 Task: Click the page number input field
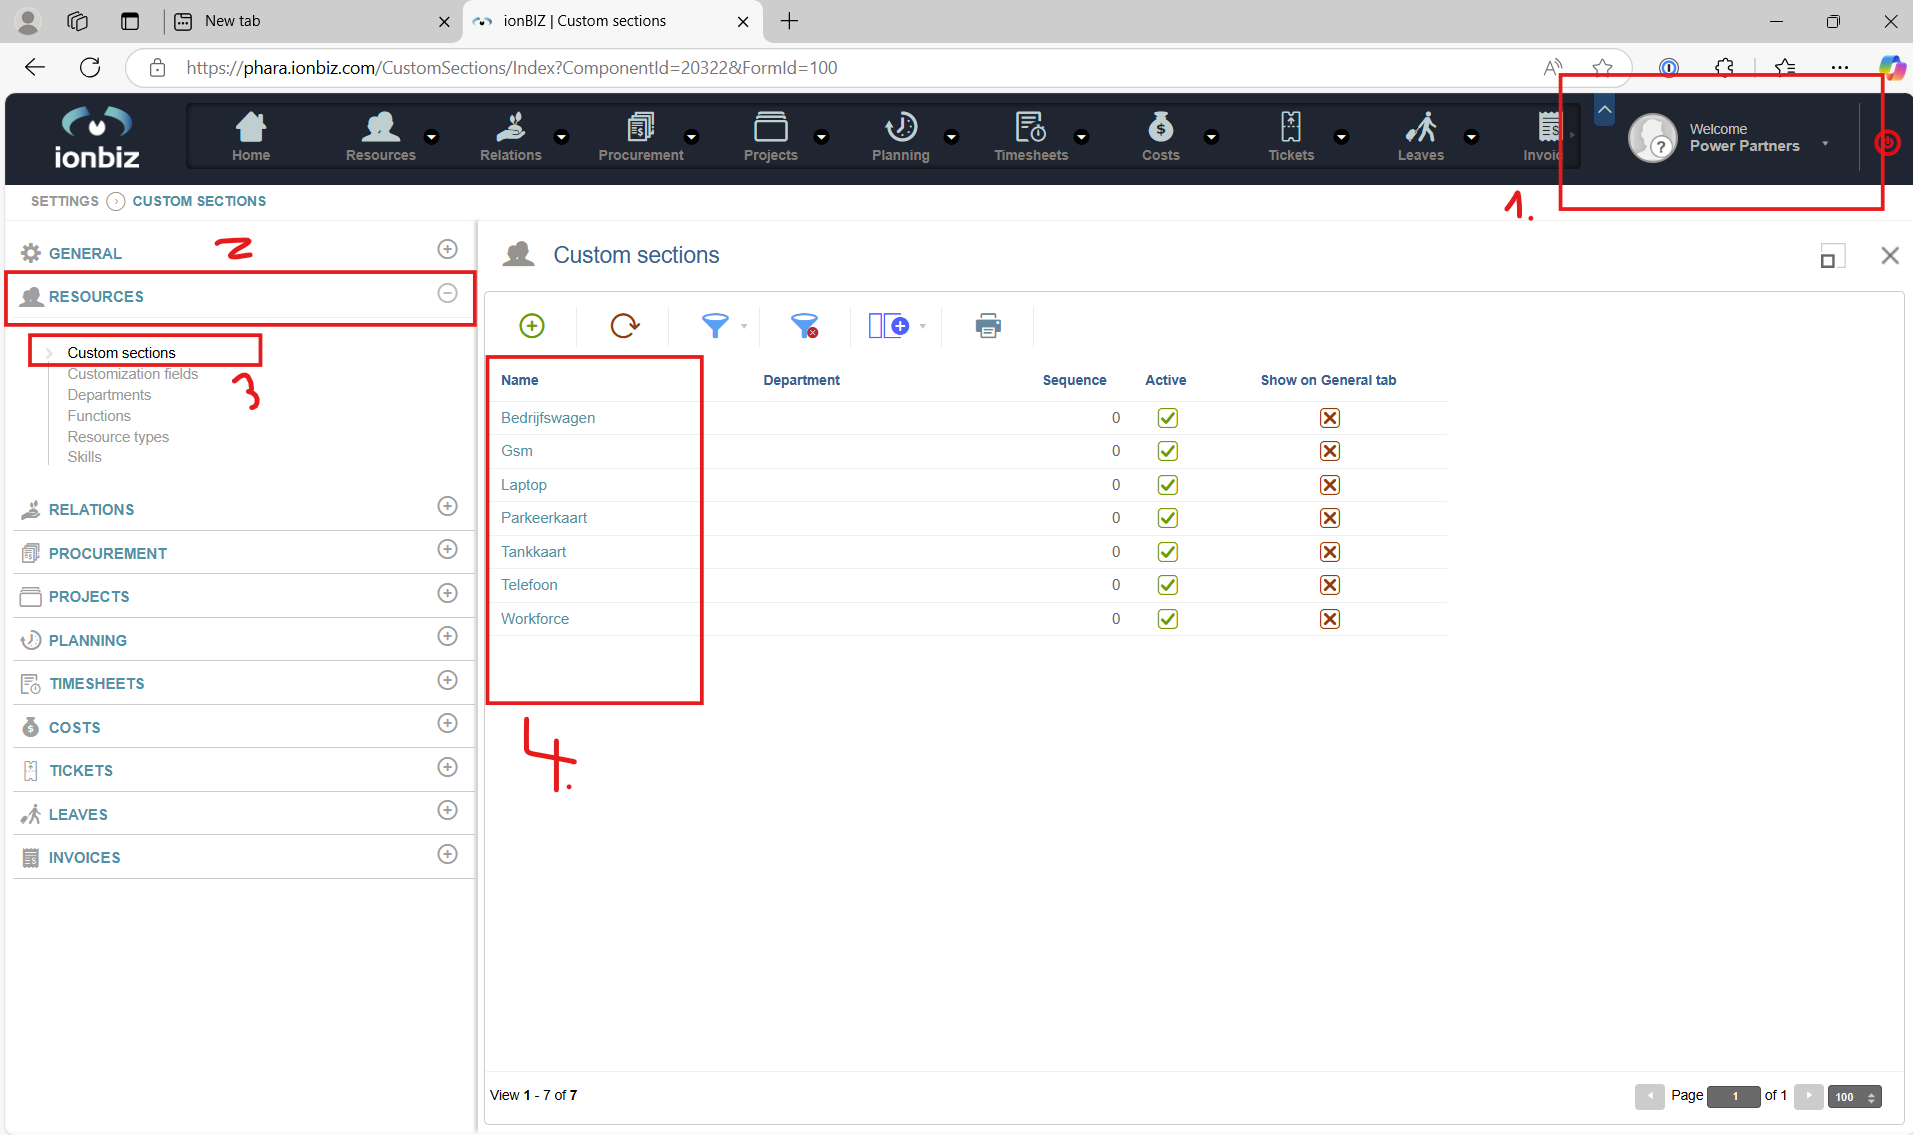point(1733,1097)
